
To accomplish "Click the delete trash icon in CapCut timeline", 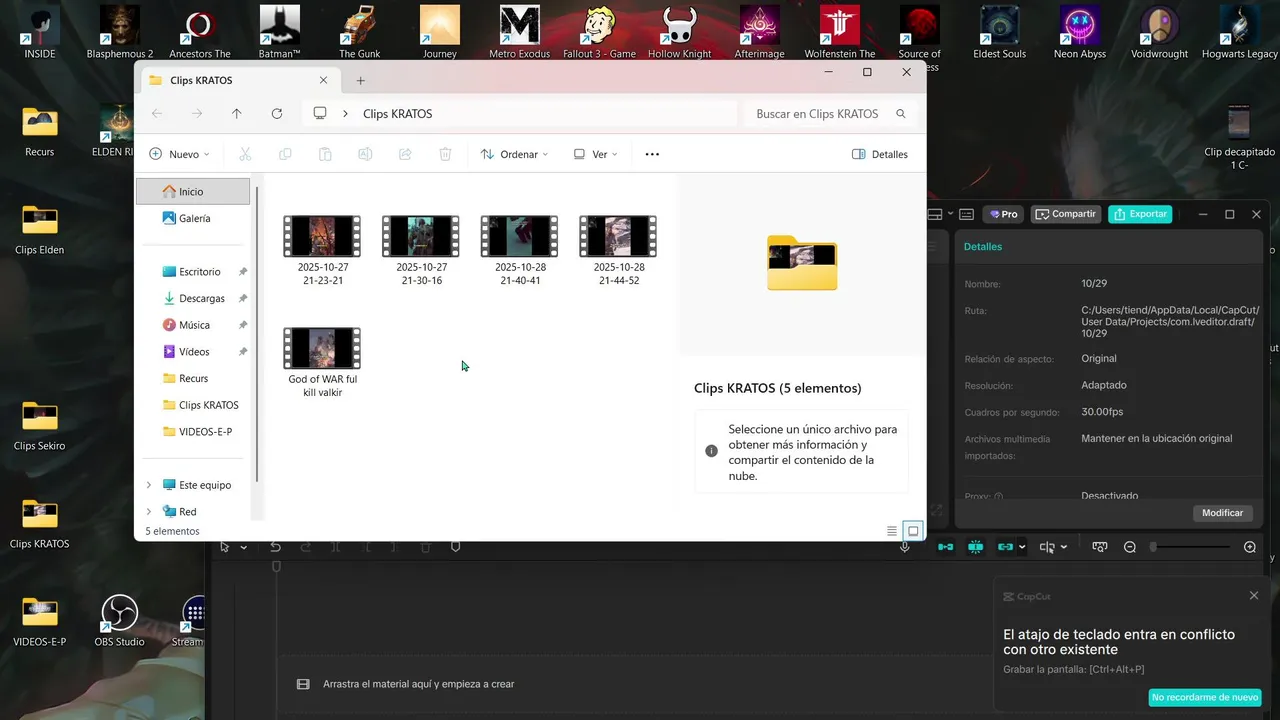I will click(425, 547).
